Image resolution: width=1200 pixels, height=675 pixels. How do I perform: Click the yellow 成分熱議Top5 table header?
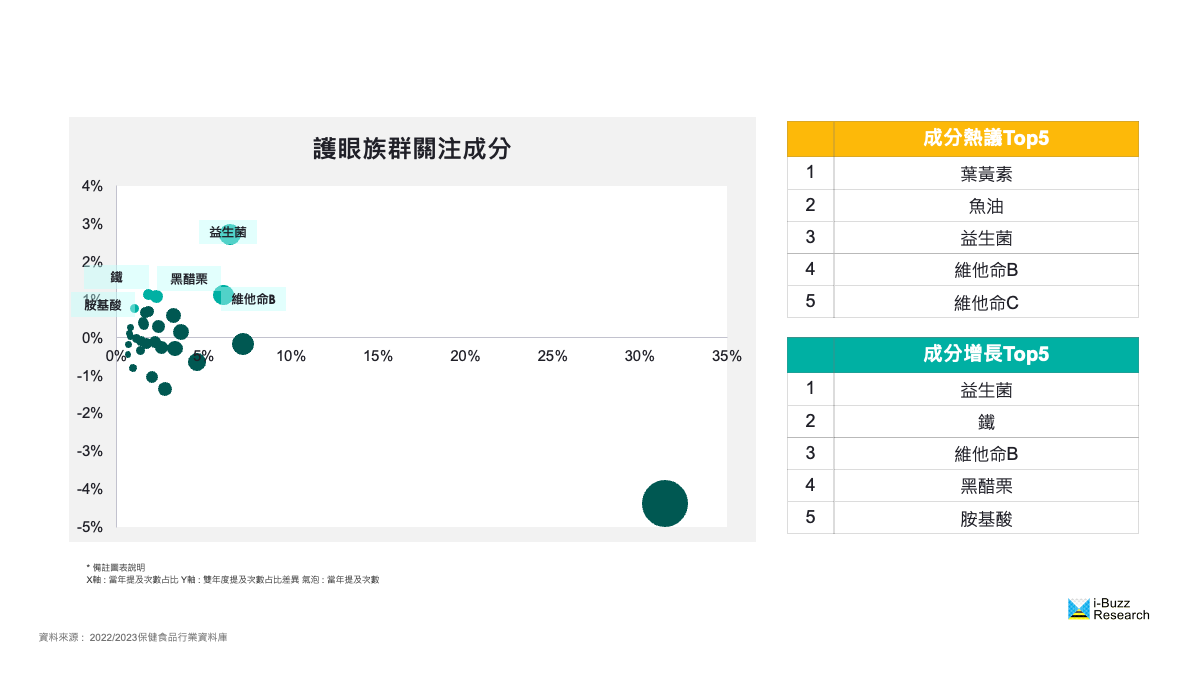click(x=985, y=139)
